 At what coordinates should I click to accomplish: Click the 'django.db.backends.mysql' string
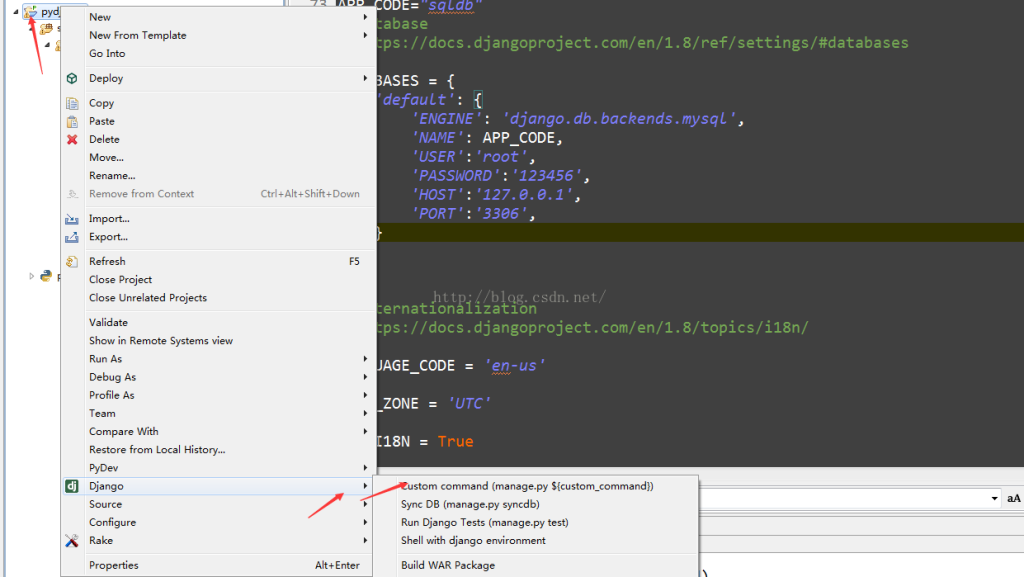tap(618, 119)
